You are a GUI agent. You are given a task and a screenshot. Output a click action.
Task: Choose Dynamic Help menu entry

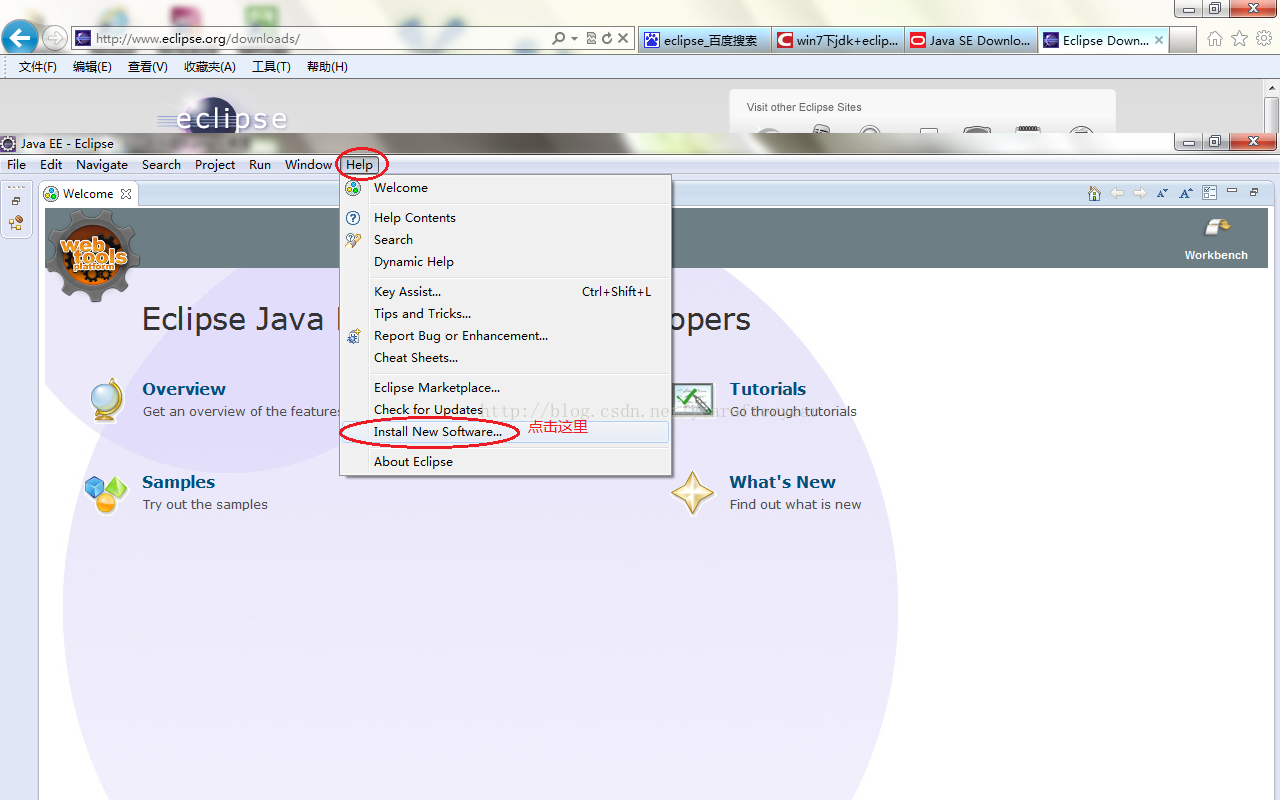click(505, 262)
